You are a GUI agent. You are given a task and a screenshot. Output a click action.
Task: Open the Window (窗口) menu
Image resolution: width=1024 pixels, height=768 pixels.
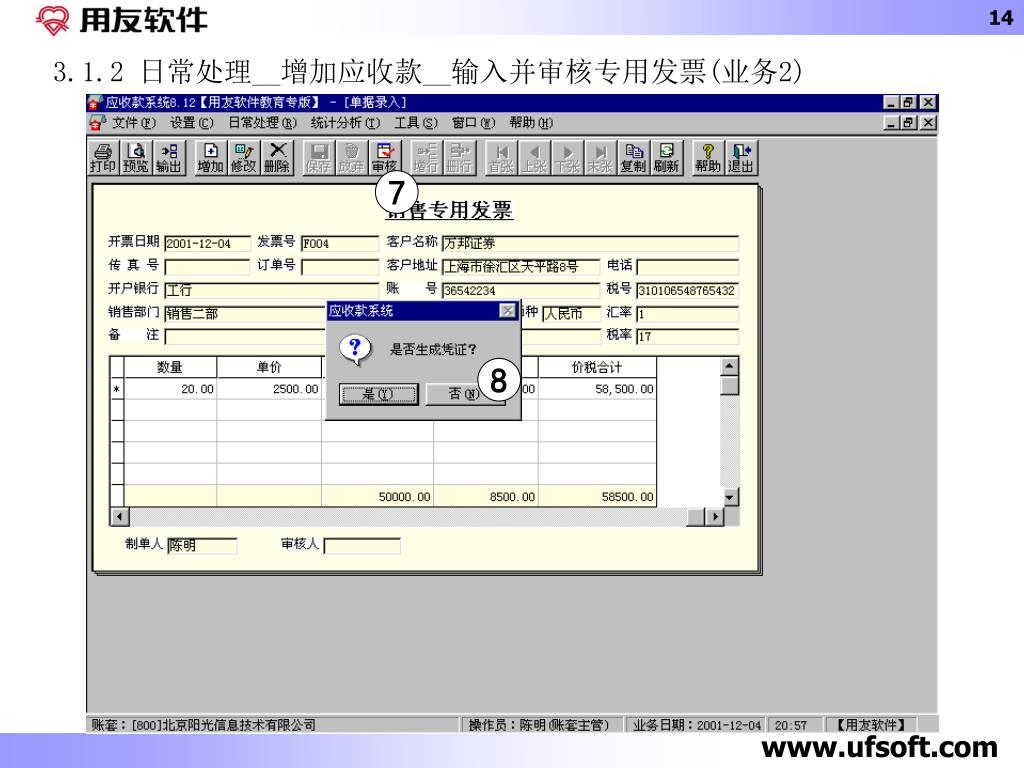point(473,123)
